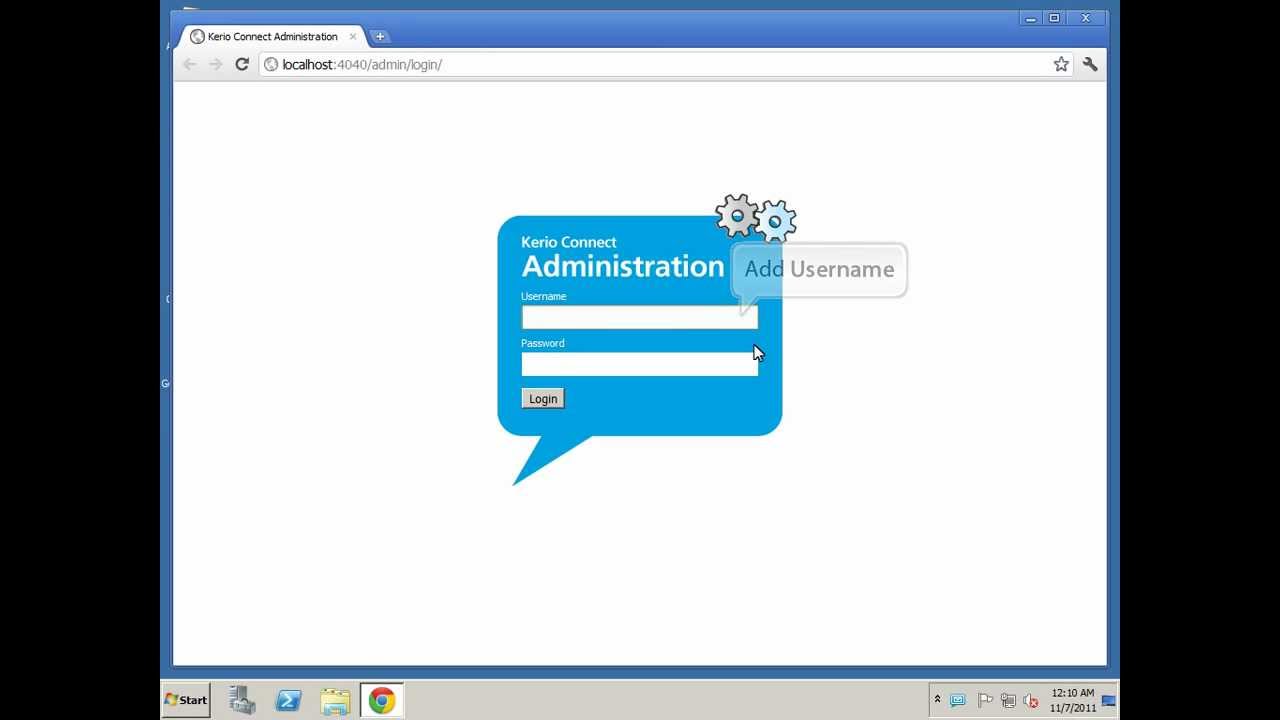
Task: Bookmark this page with the star icon
Action: 1061,64
